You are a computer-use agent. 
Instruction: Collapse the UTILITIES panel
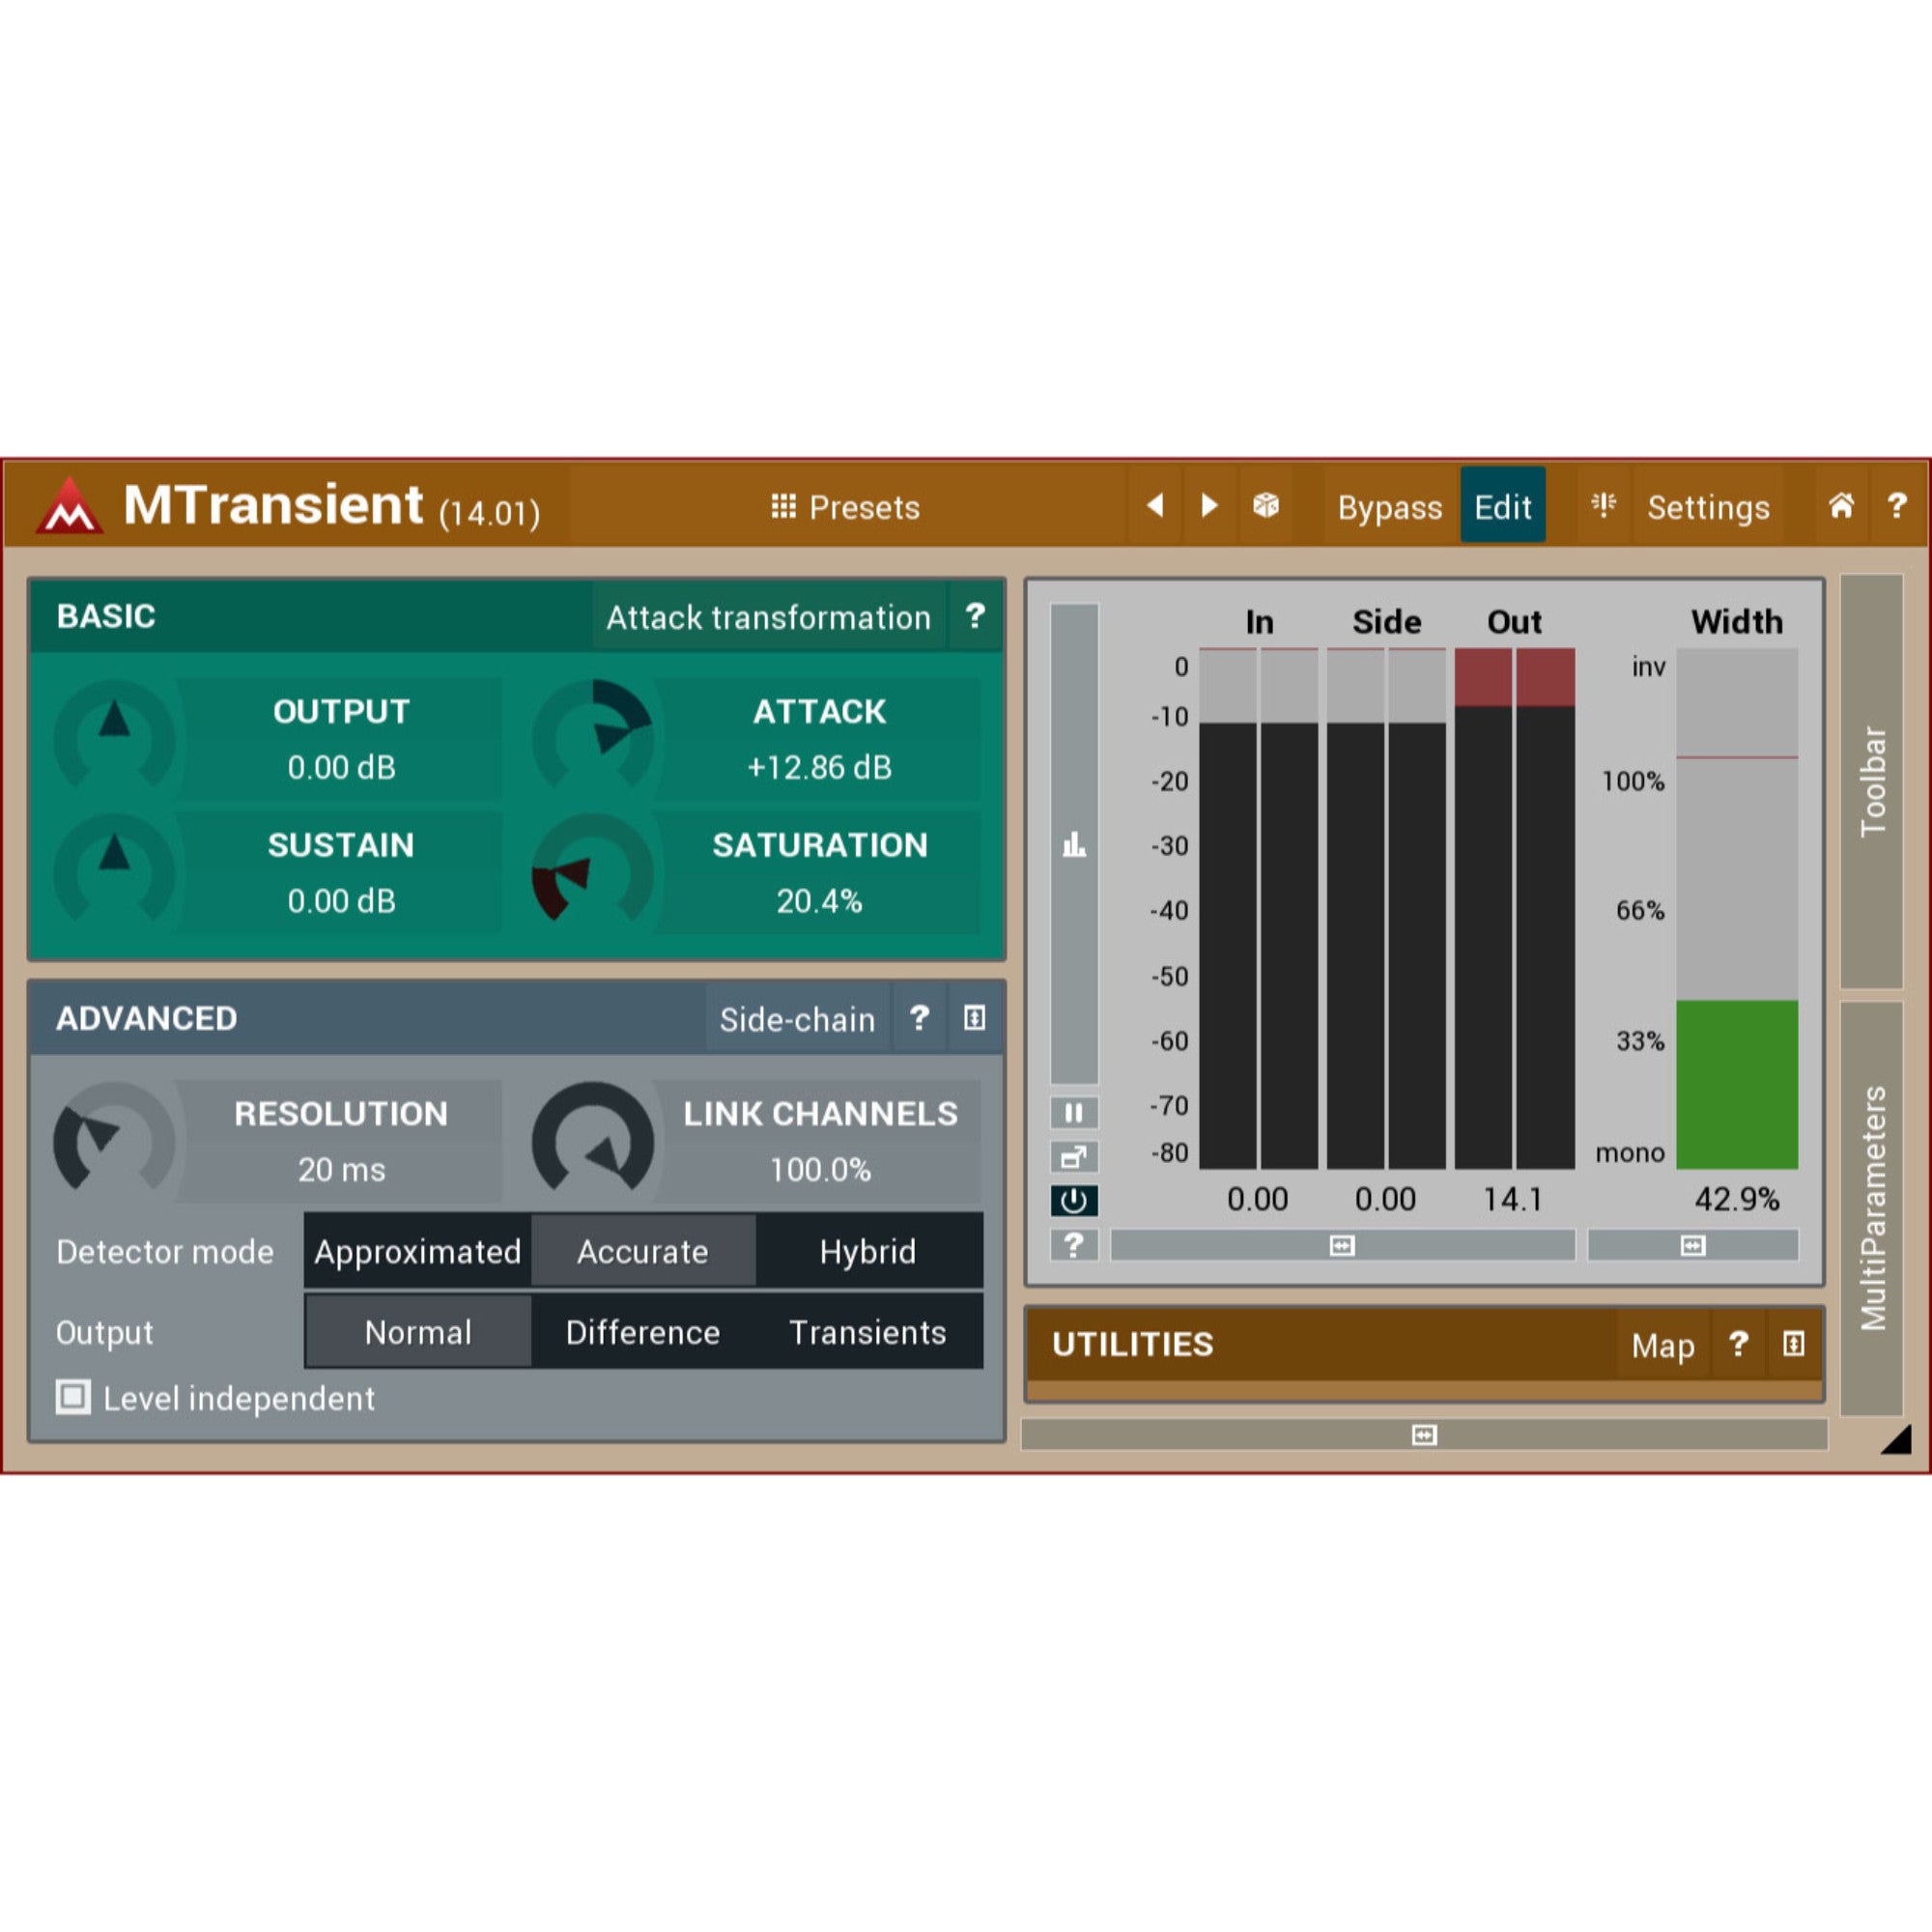coord(1794,1344)
